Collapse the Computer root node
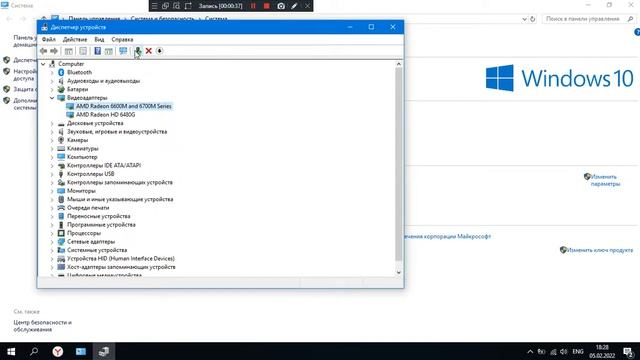This screenshot has width=640, height=360. [x=43, y=64]
